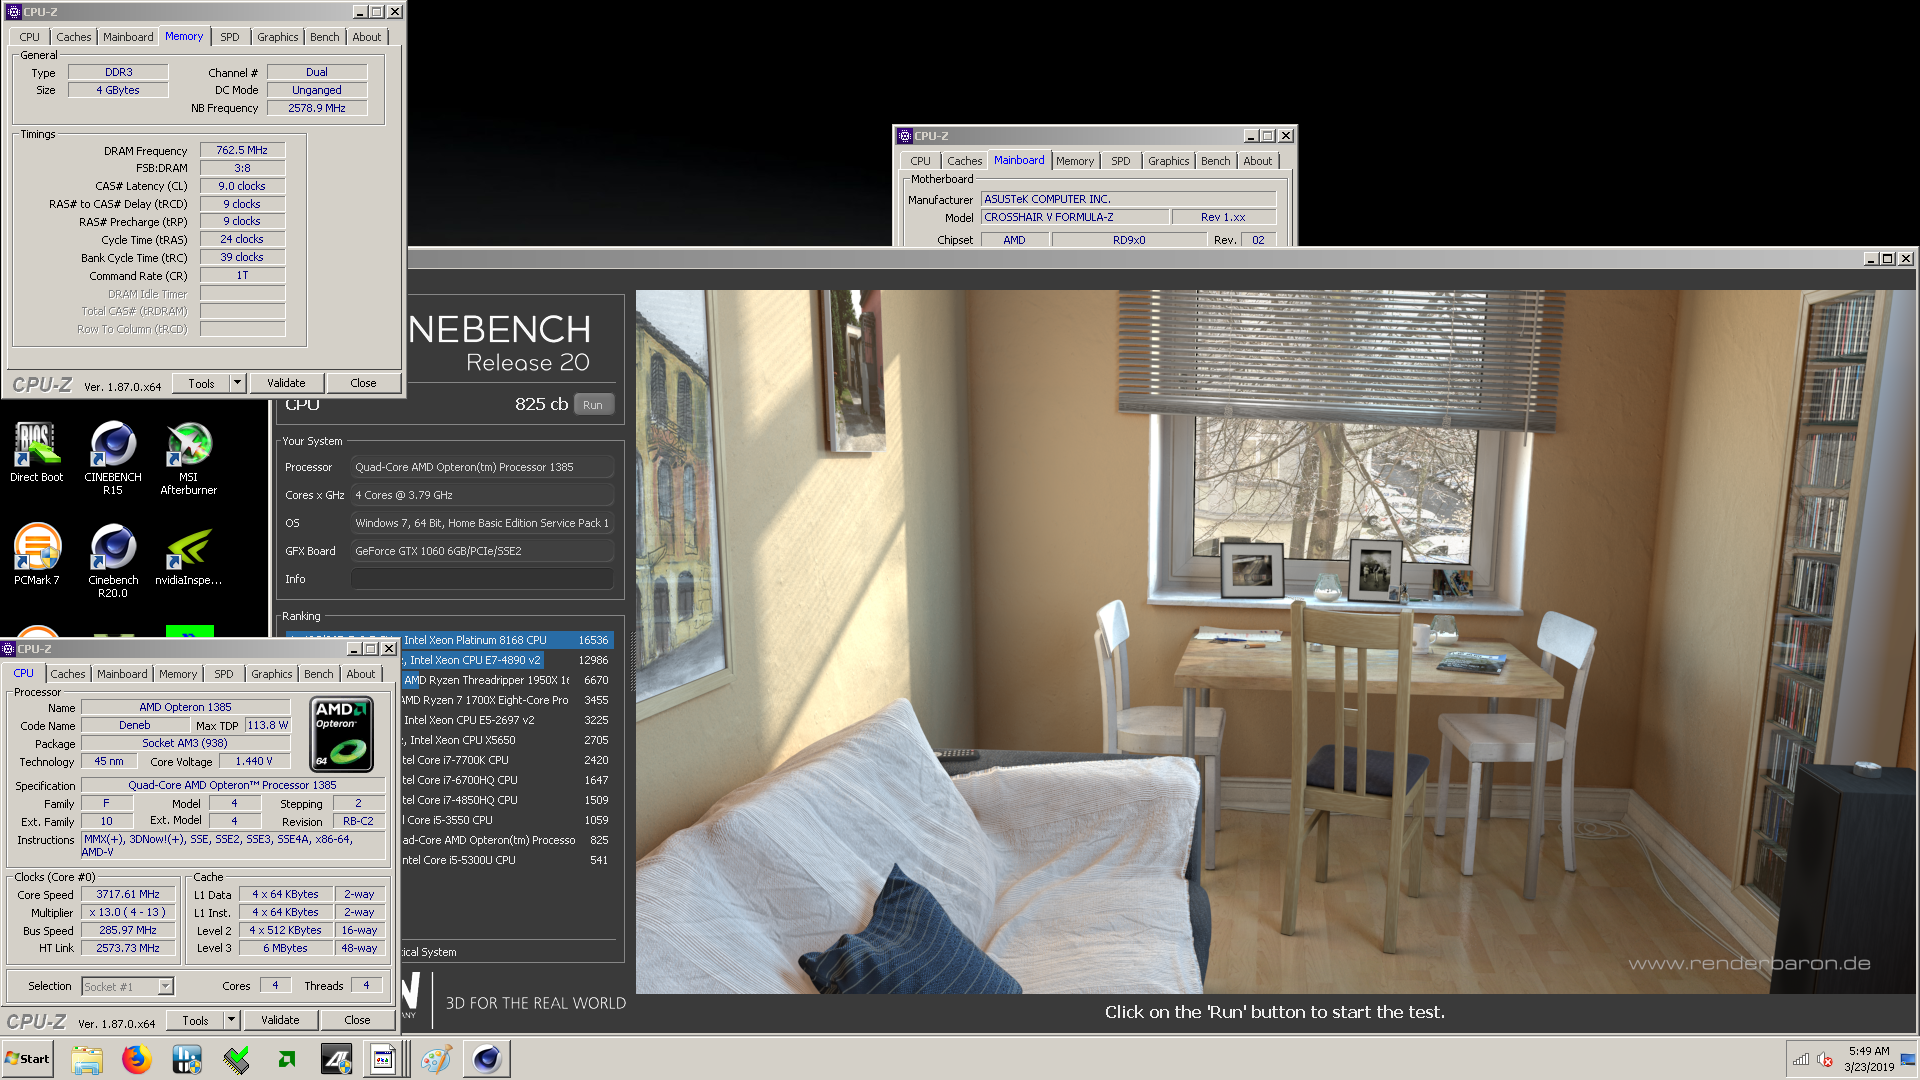Select AMD Ryzen Threadripper 1950X ranking row
This screenshot has width=1920, height=1080.
(508, 680)
